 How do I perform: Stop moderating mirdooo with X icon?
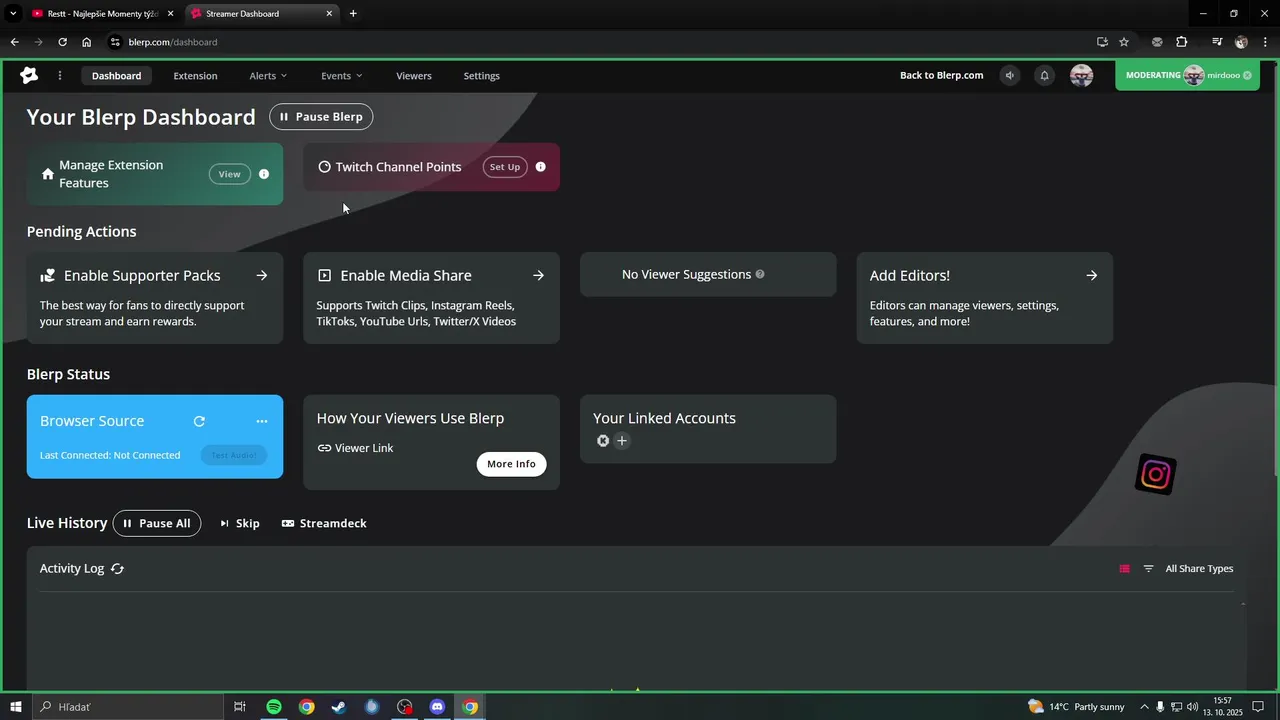(x=1247, y=75)
